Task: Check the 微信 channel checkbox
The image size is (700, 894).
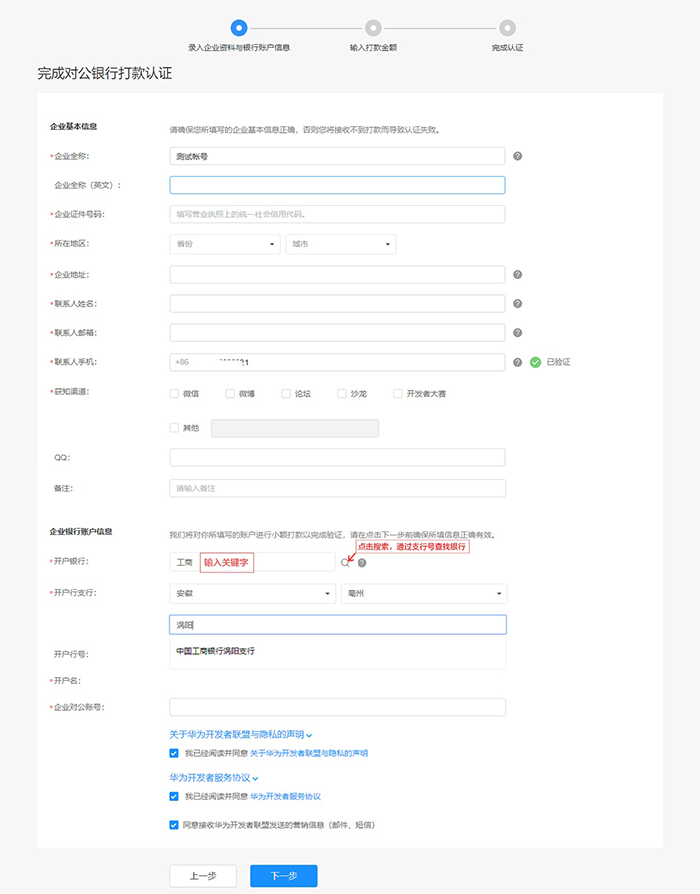Action: pos(175,393)
